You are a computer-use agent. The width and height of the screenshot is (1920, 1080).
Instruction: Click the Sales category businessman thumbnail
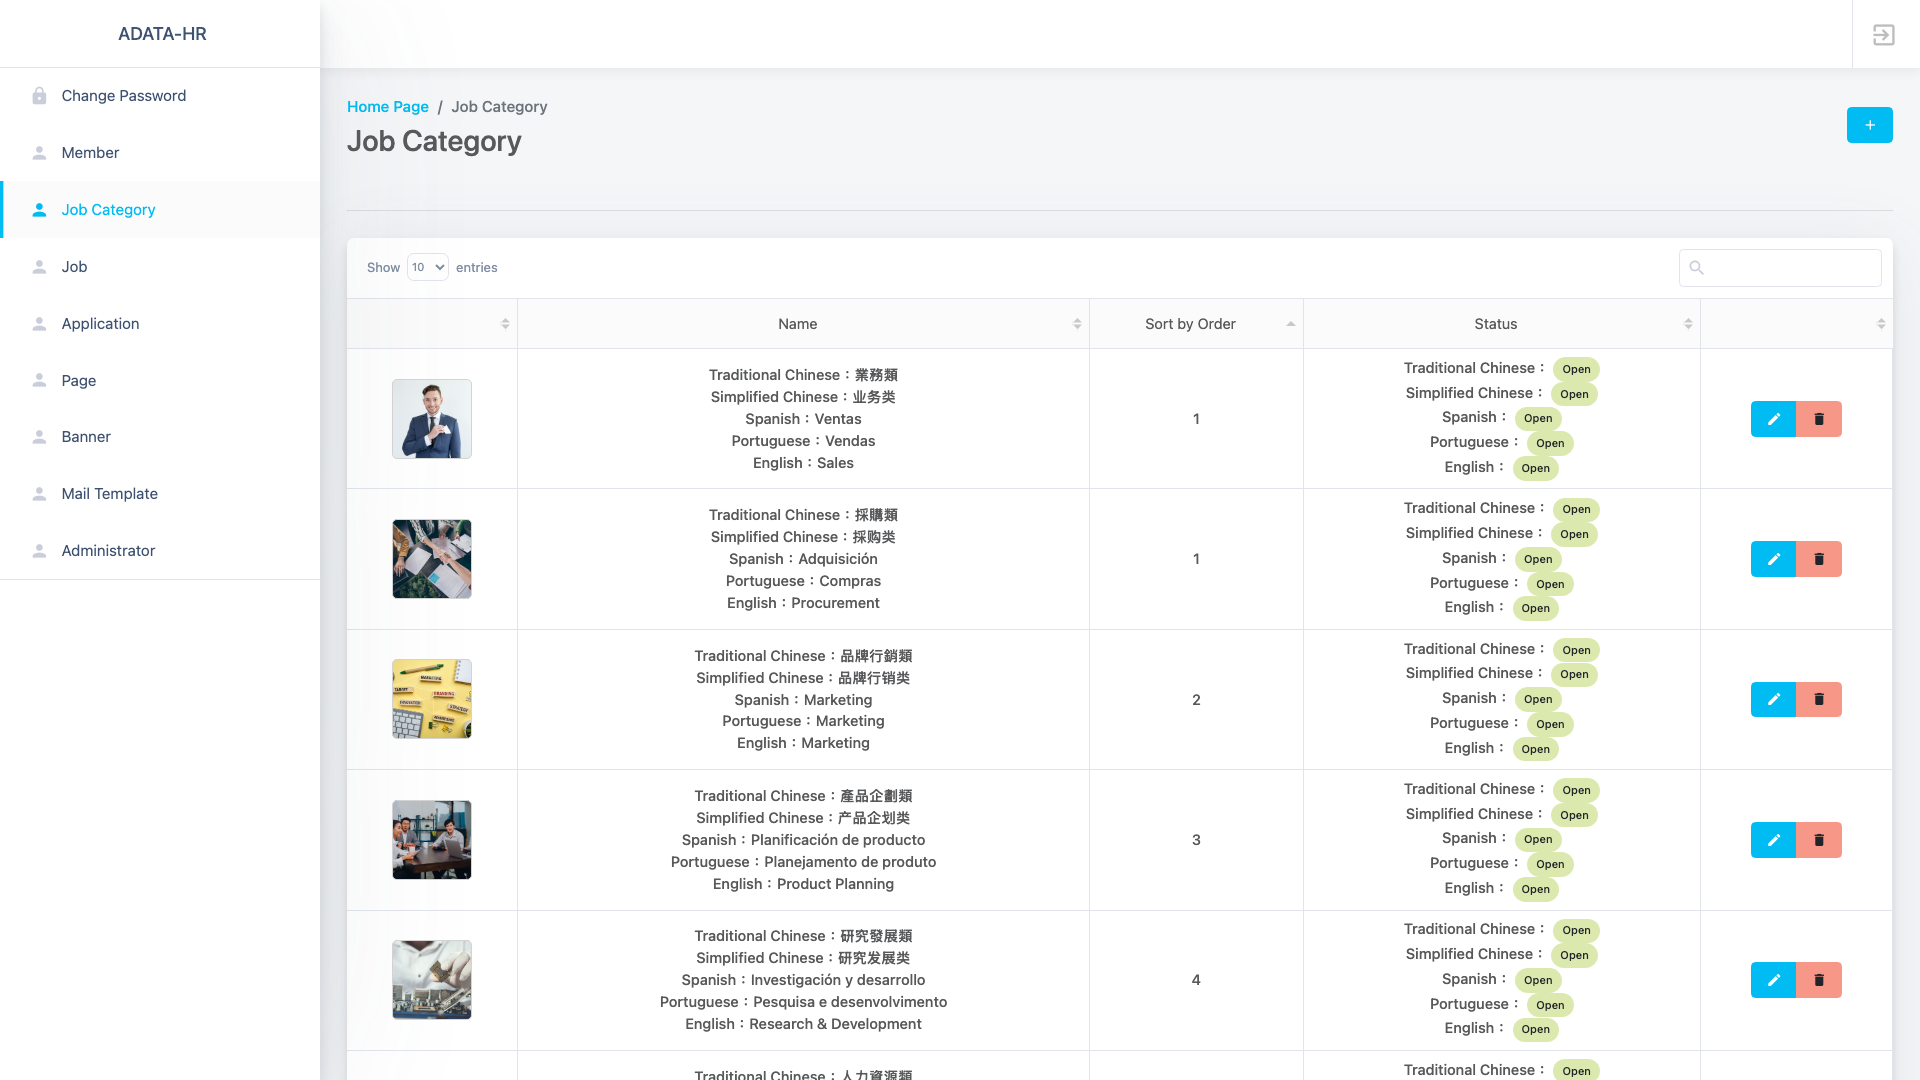[x=431, y=419]
